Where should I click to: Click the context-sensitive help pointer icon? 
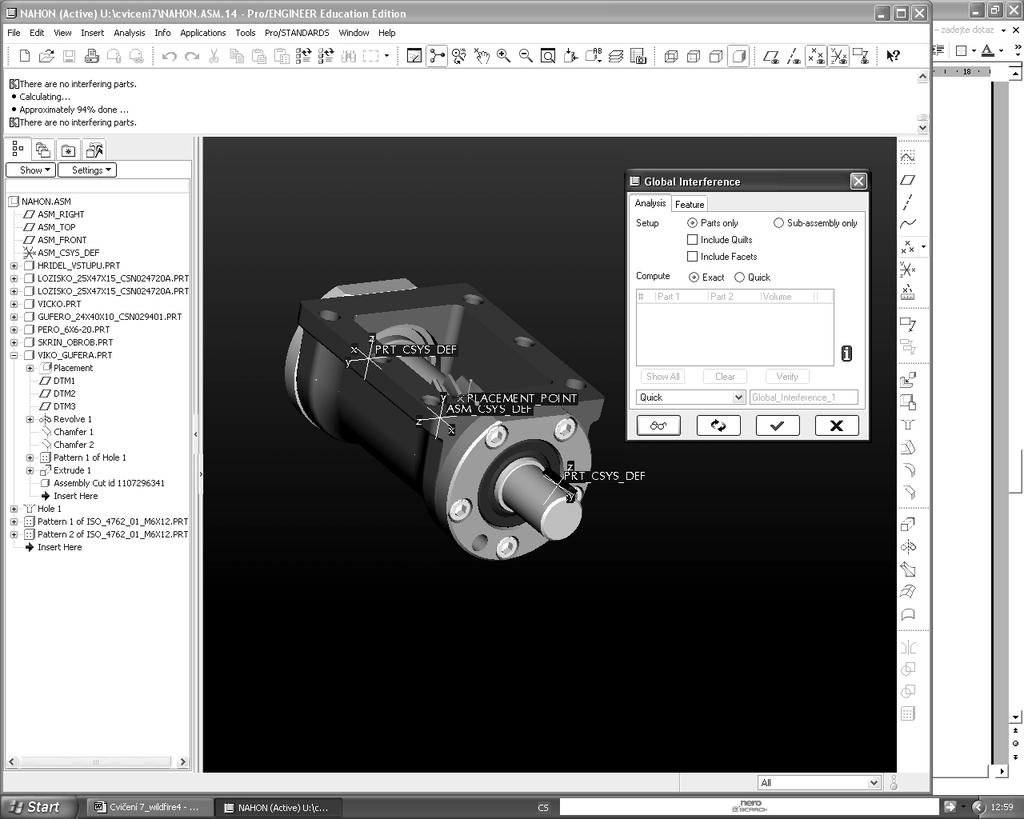pyautogui.click(x=893, y=56)
